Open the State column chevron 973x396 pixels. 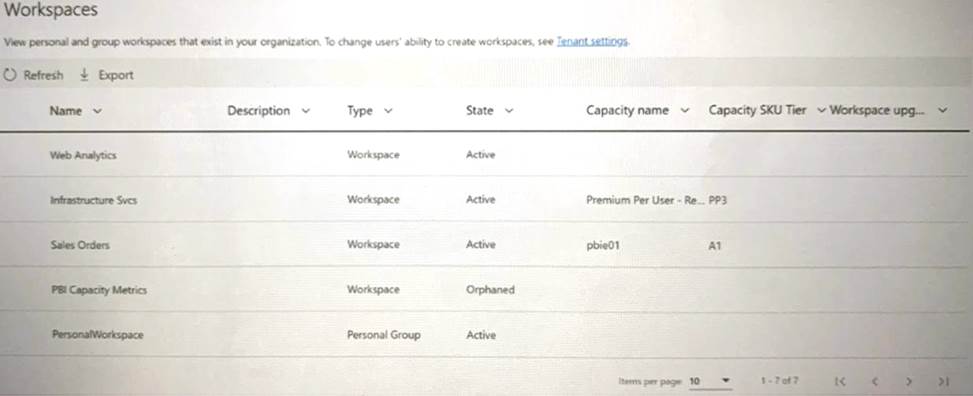click(509, 111)
